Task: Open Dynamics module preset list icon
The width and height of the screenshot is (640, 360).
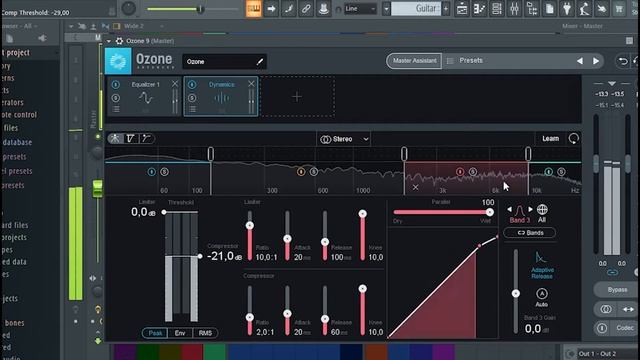Action: pos(192,109)
